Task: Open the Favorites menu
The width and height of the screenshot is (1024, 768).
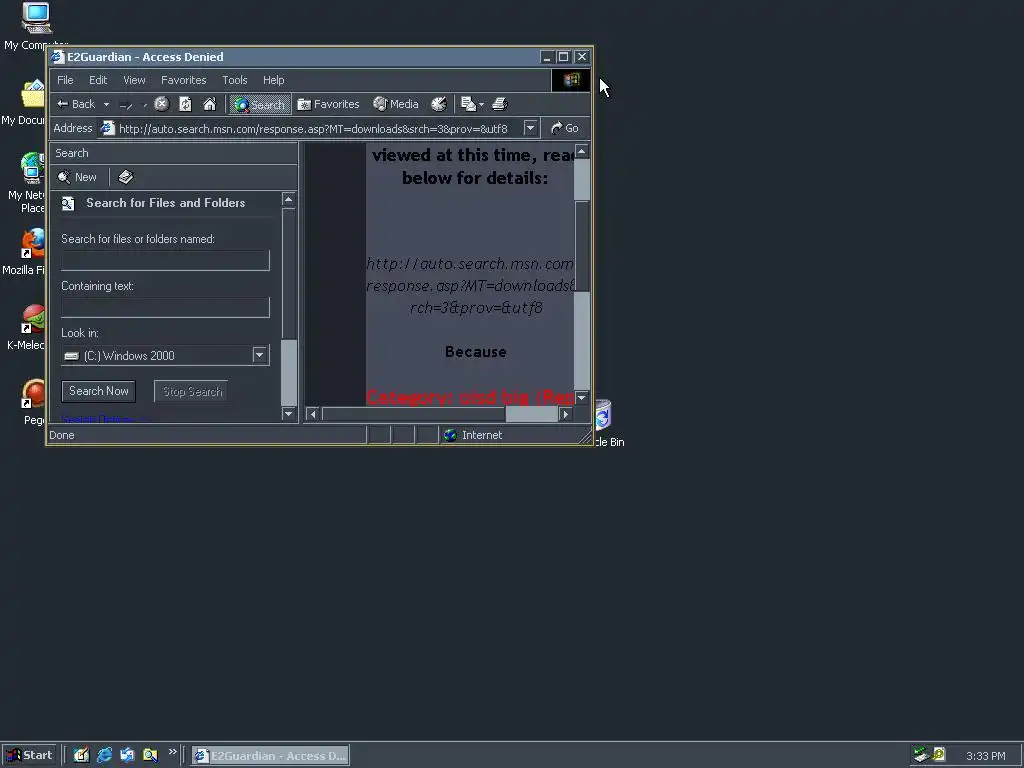Action: pos(184,80)
